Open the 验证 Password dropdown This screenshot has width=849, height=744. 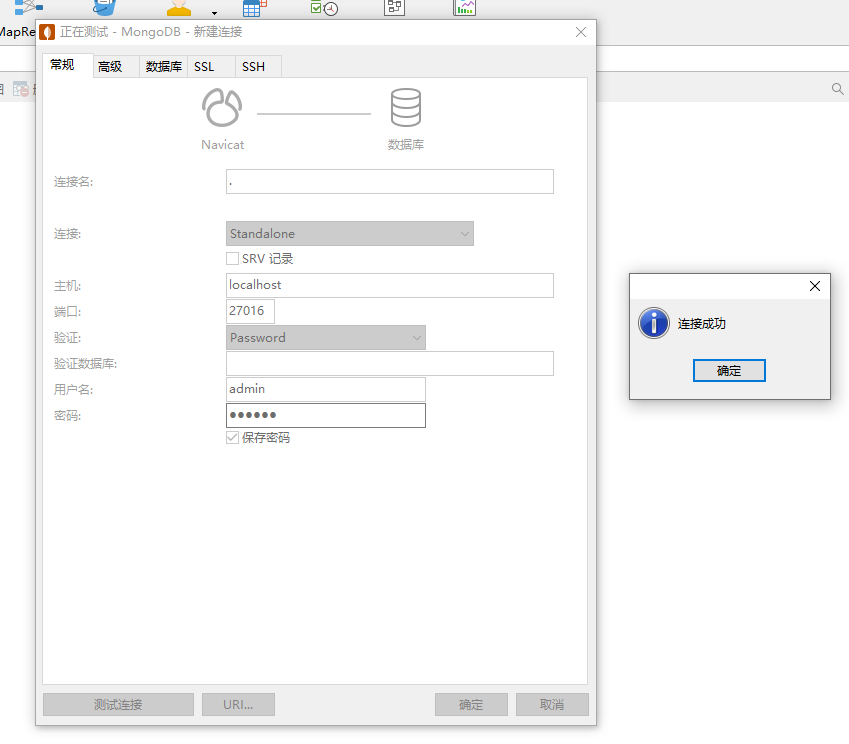click(x=326, y=337)
